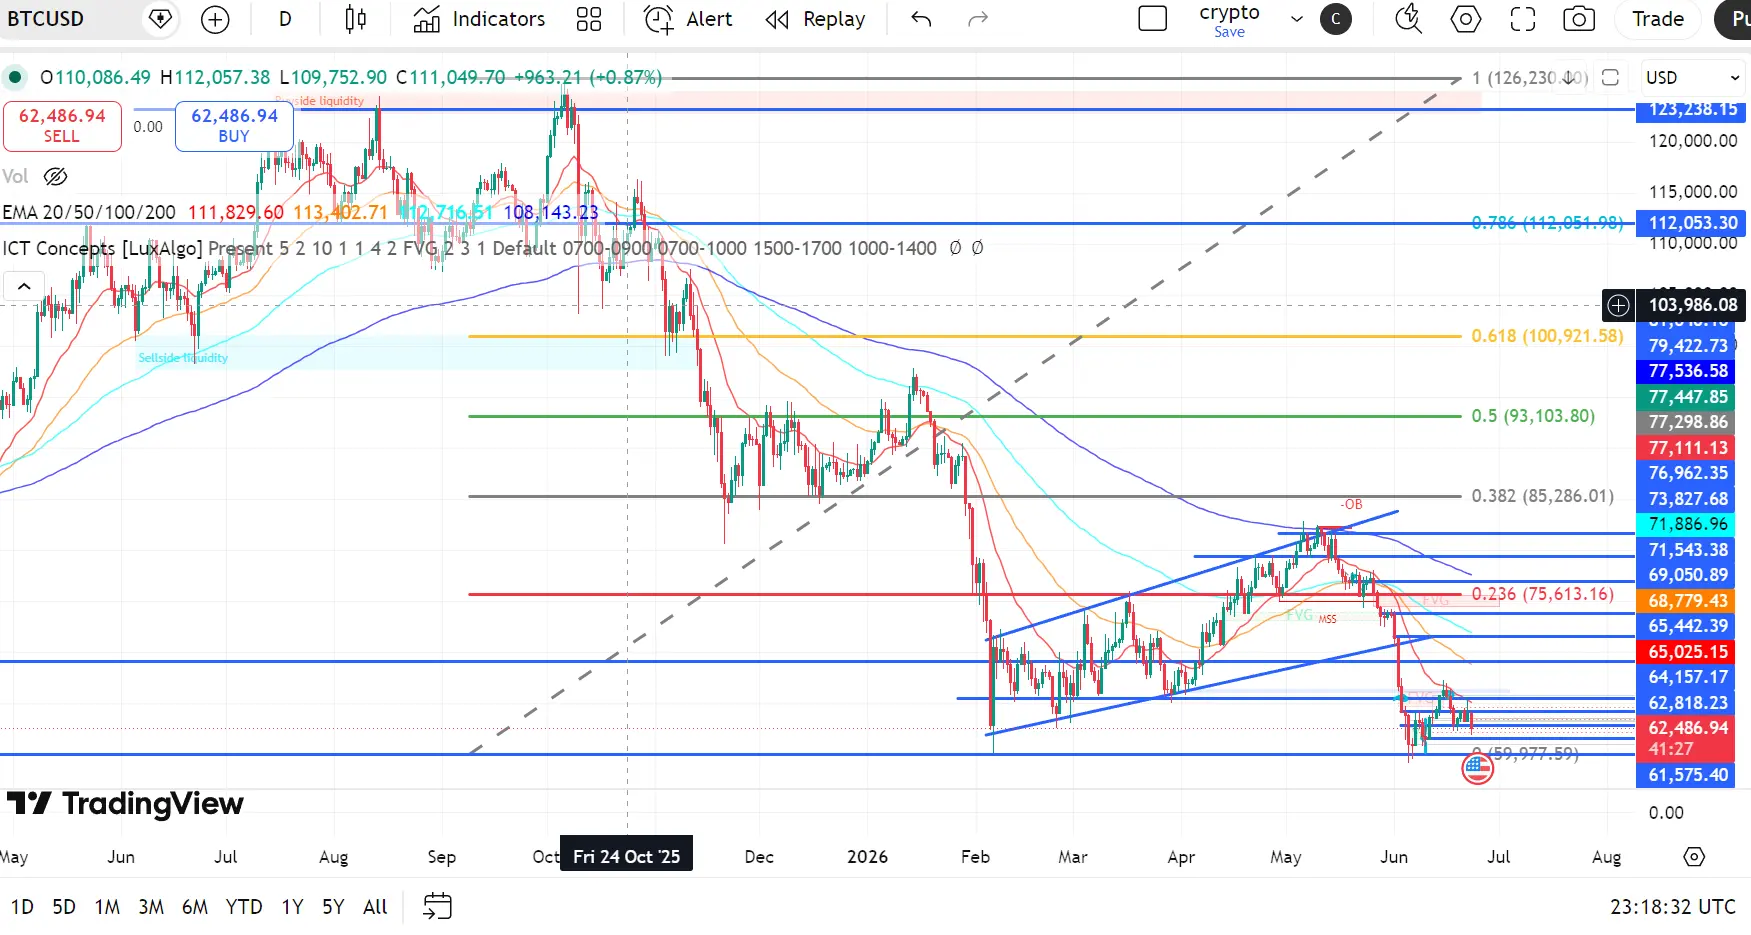Toggle the Vol indicator visibility eye
Screen dimensions: 1751x935
[x=56, y=177]
